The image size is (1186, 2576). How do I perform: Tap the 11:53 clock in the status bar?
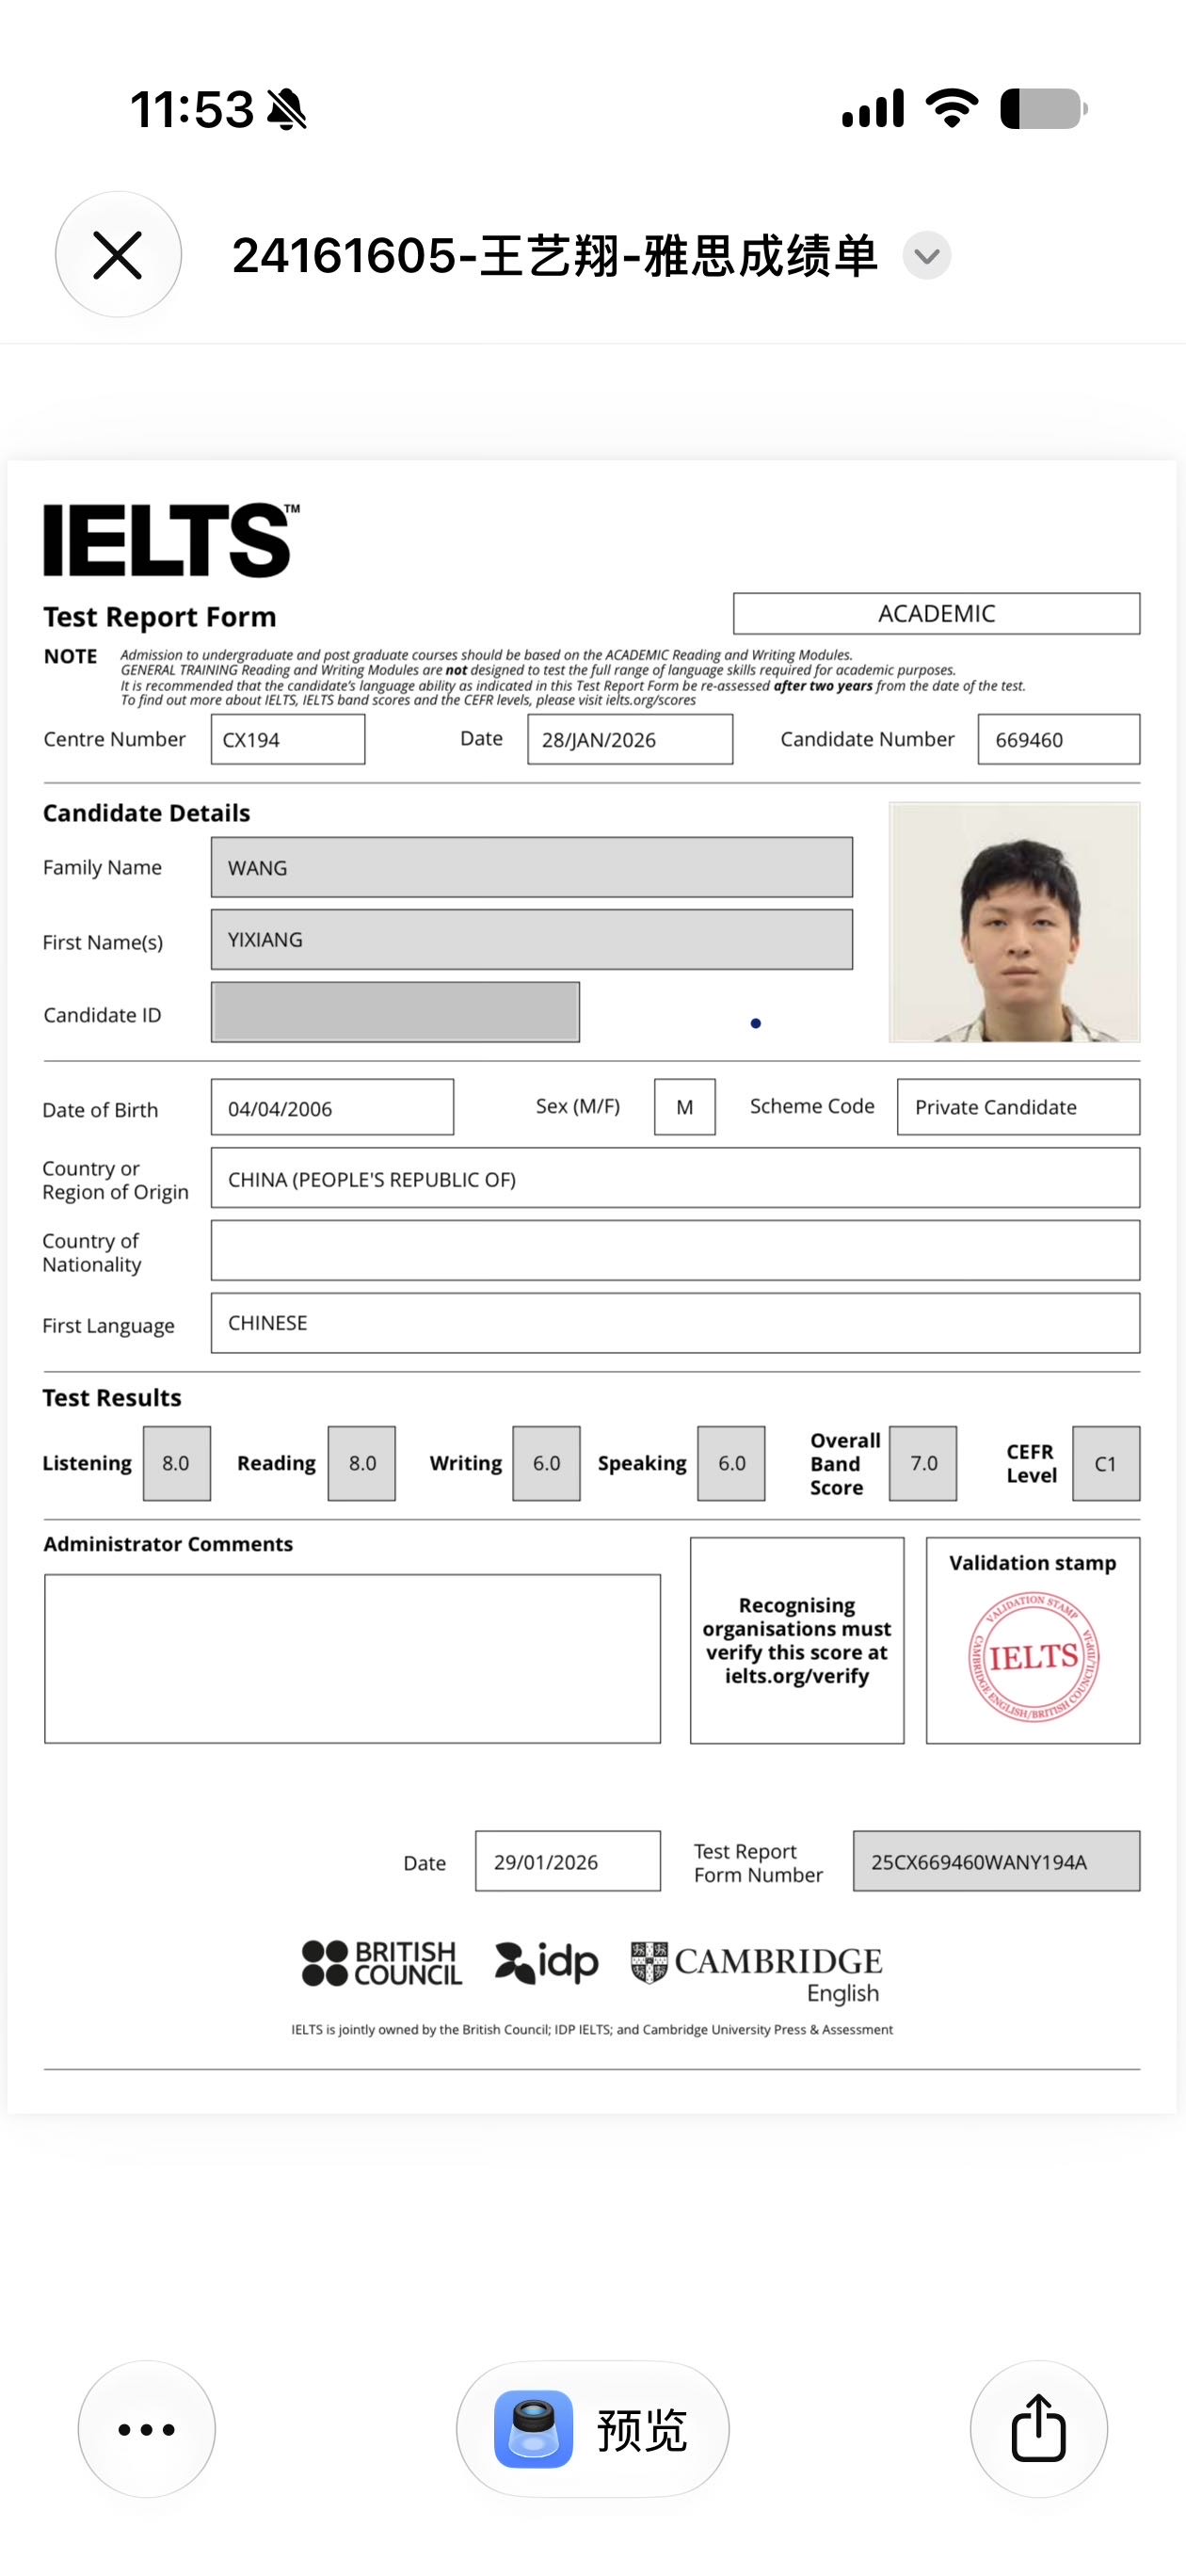pyautogui.click(x=192, y=109)
